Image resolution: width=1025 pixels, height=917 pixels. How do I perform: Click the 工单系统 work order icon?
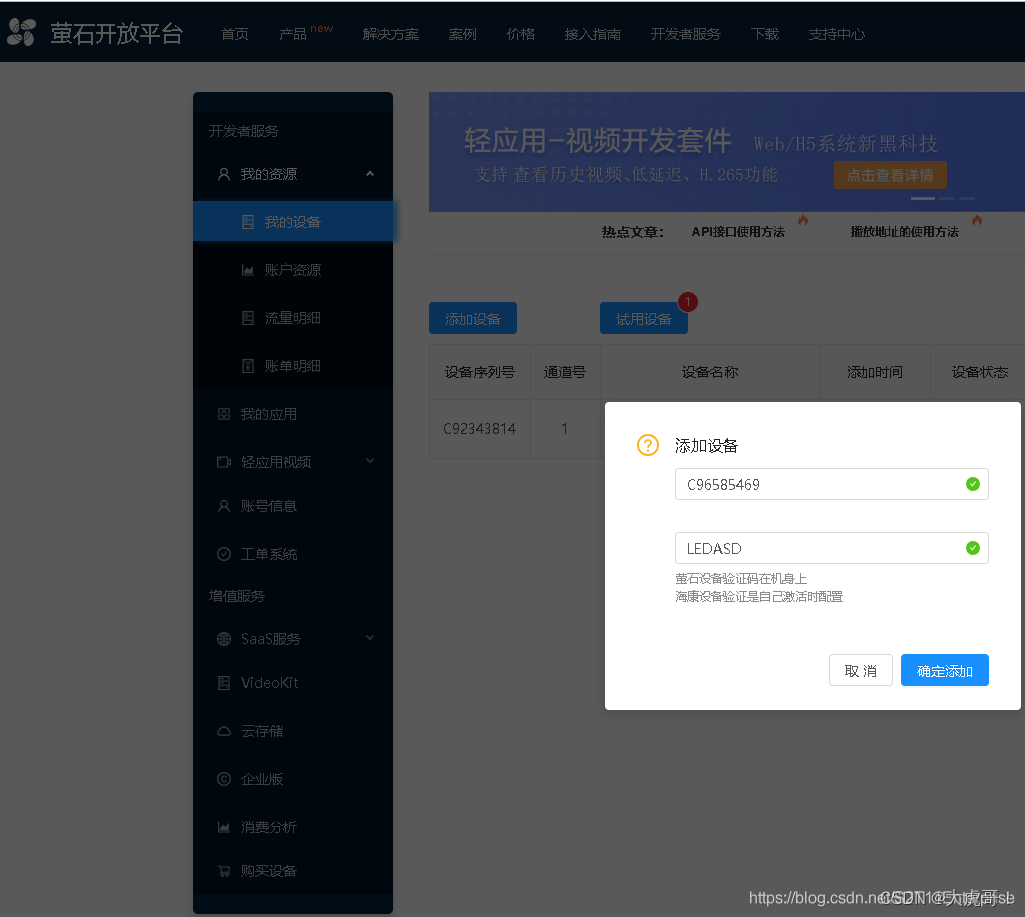[222, 553]
